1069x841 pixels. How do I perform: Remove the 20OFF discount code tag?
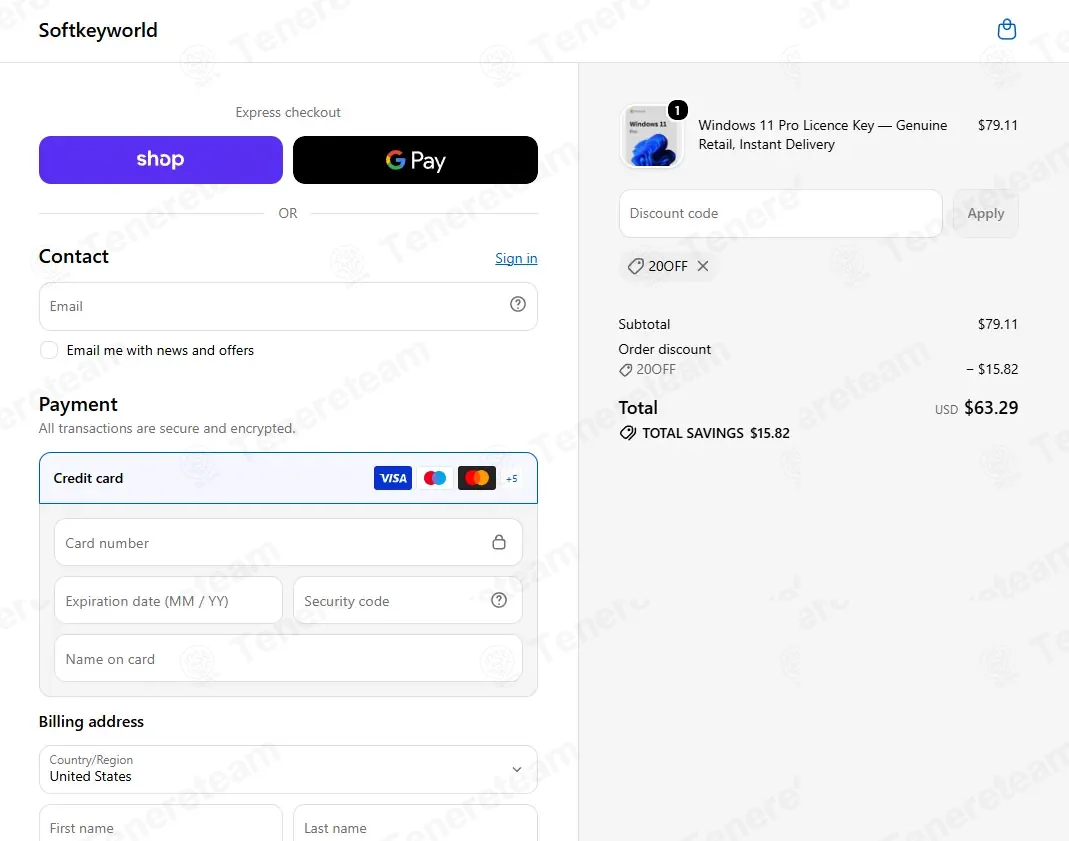[703, 266]
